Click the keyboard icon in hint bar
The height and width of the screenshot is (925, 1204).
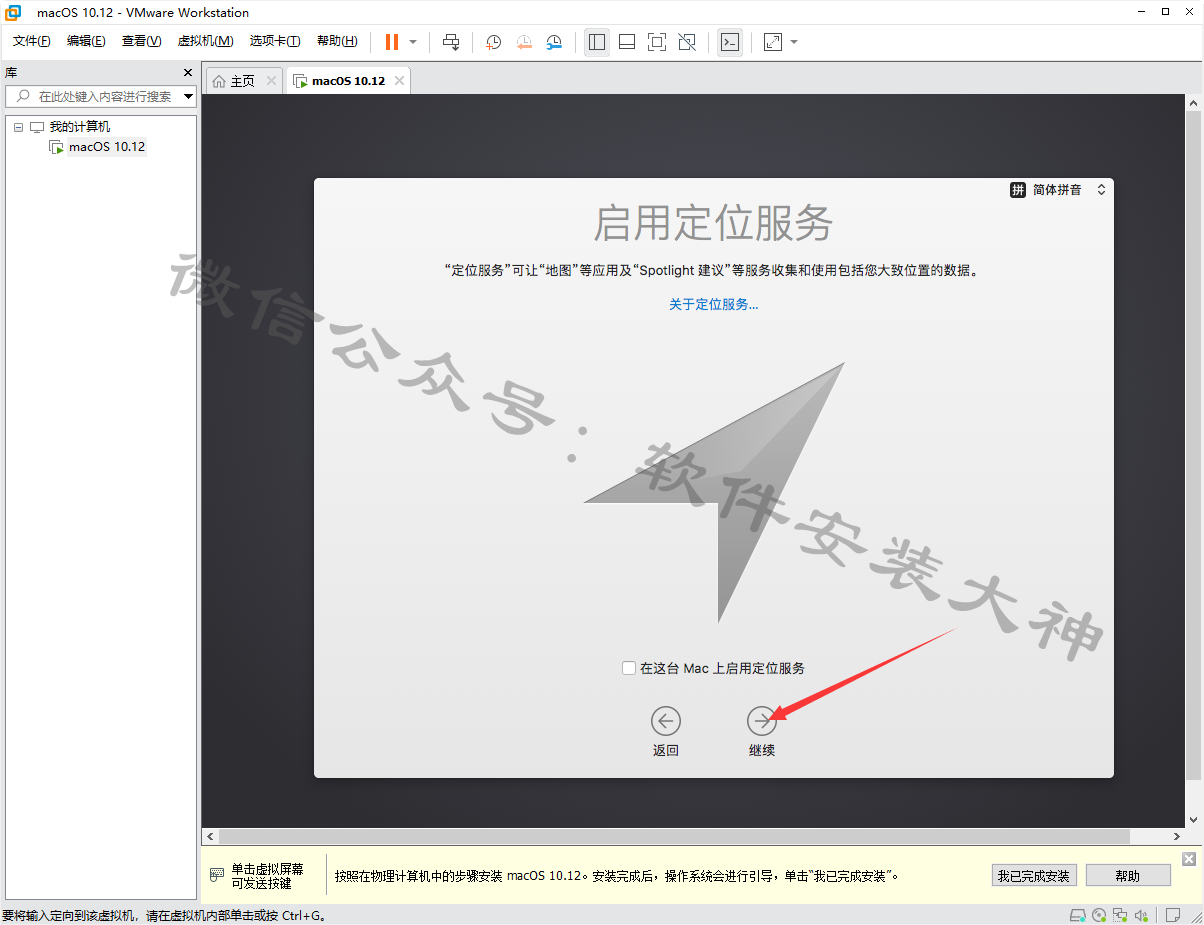pos(217,875)
